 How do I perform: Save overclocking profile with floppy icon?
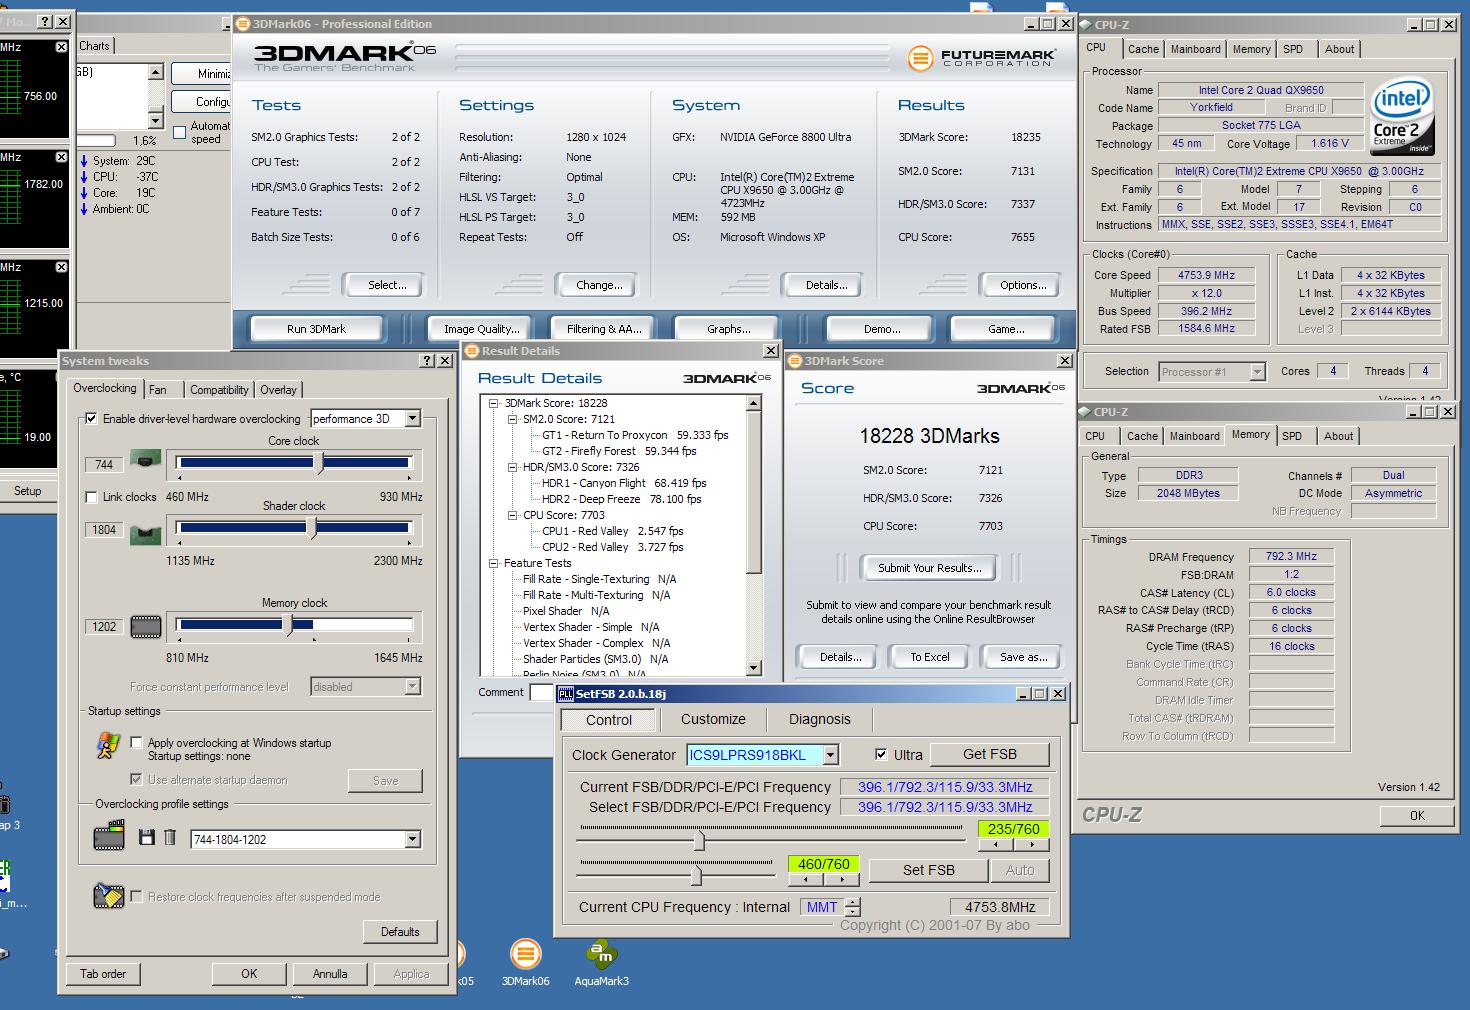click(147, 837)
